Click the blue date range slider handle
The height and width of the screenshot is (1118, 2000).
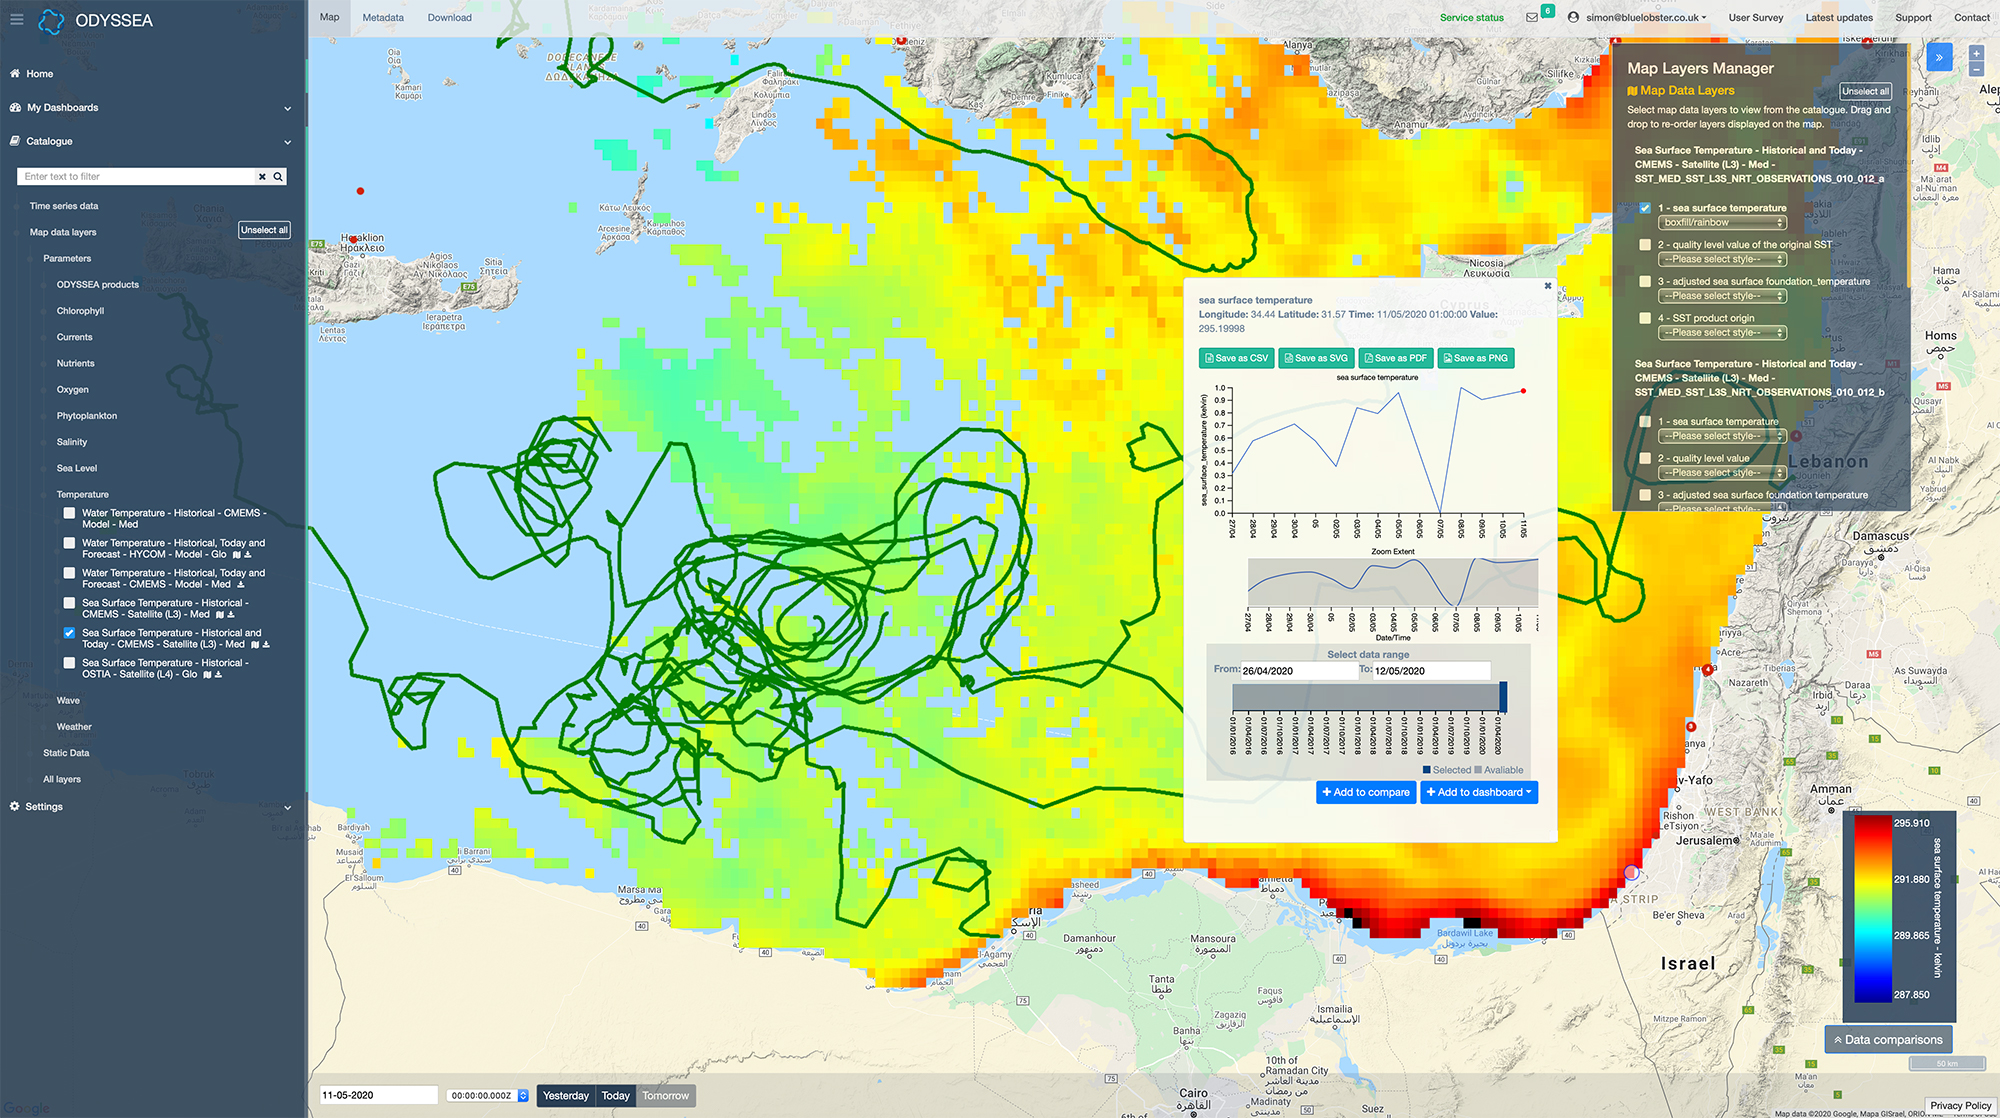tap(1503, 697)
